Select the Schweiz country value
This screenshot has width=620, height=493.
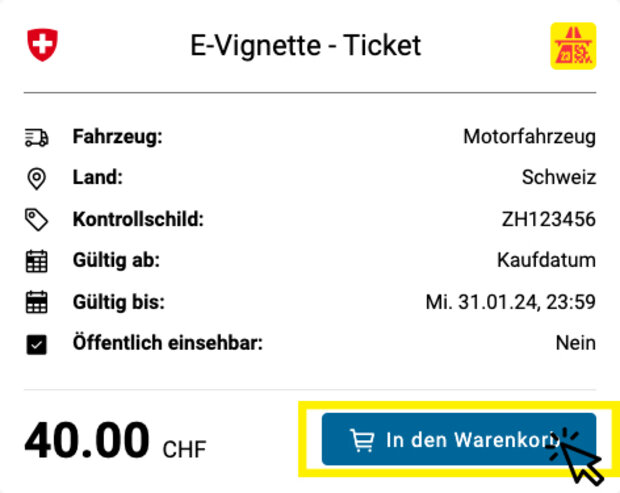(x=558, y=178)
